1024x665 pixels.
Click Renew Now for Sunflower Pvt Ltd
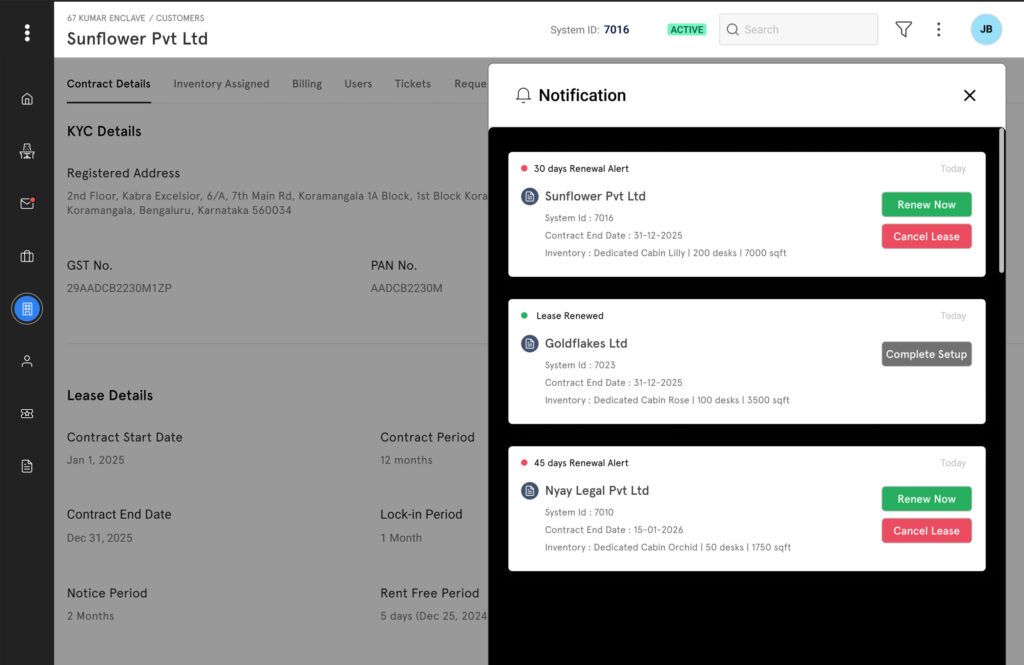tap(926, 205)
